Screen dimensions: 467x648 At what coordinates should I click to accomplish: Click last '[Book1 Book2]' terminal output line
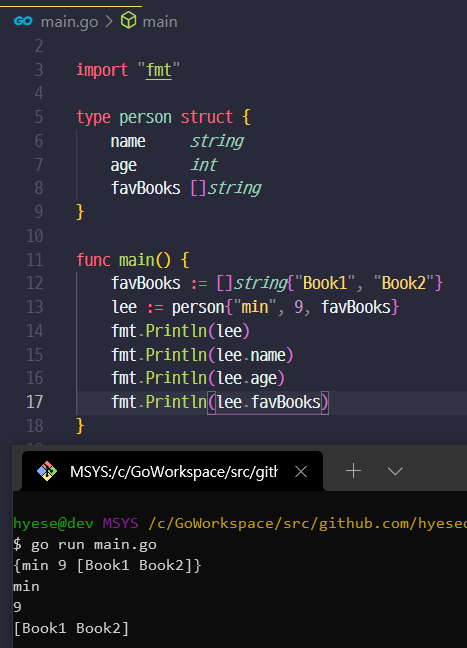71,628
